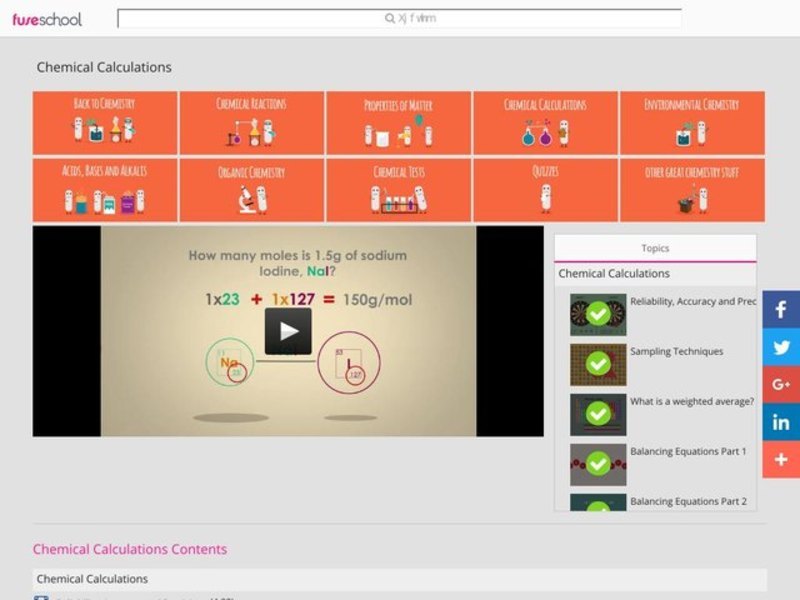Click the search magnifier icon
Image resolution: width=800 pixels, height=600 pixels.
click(x=391, y=17)
